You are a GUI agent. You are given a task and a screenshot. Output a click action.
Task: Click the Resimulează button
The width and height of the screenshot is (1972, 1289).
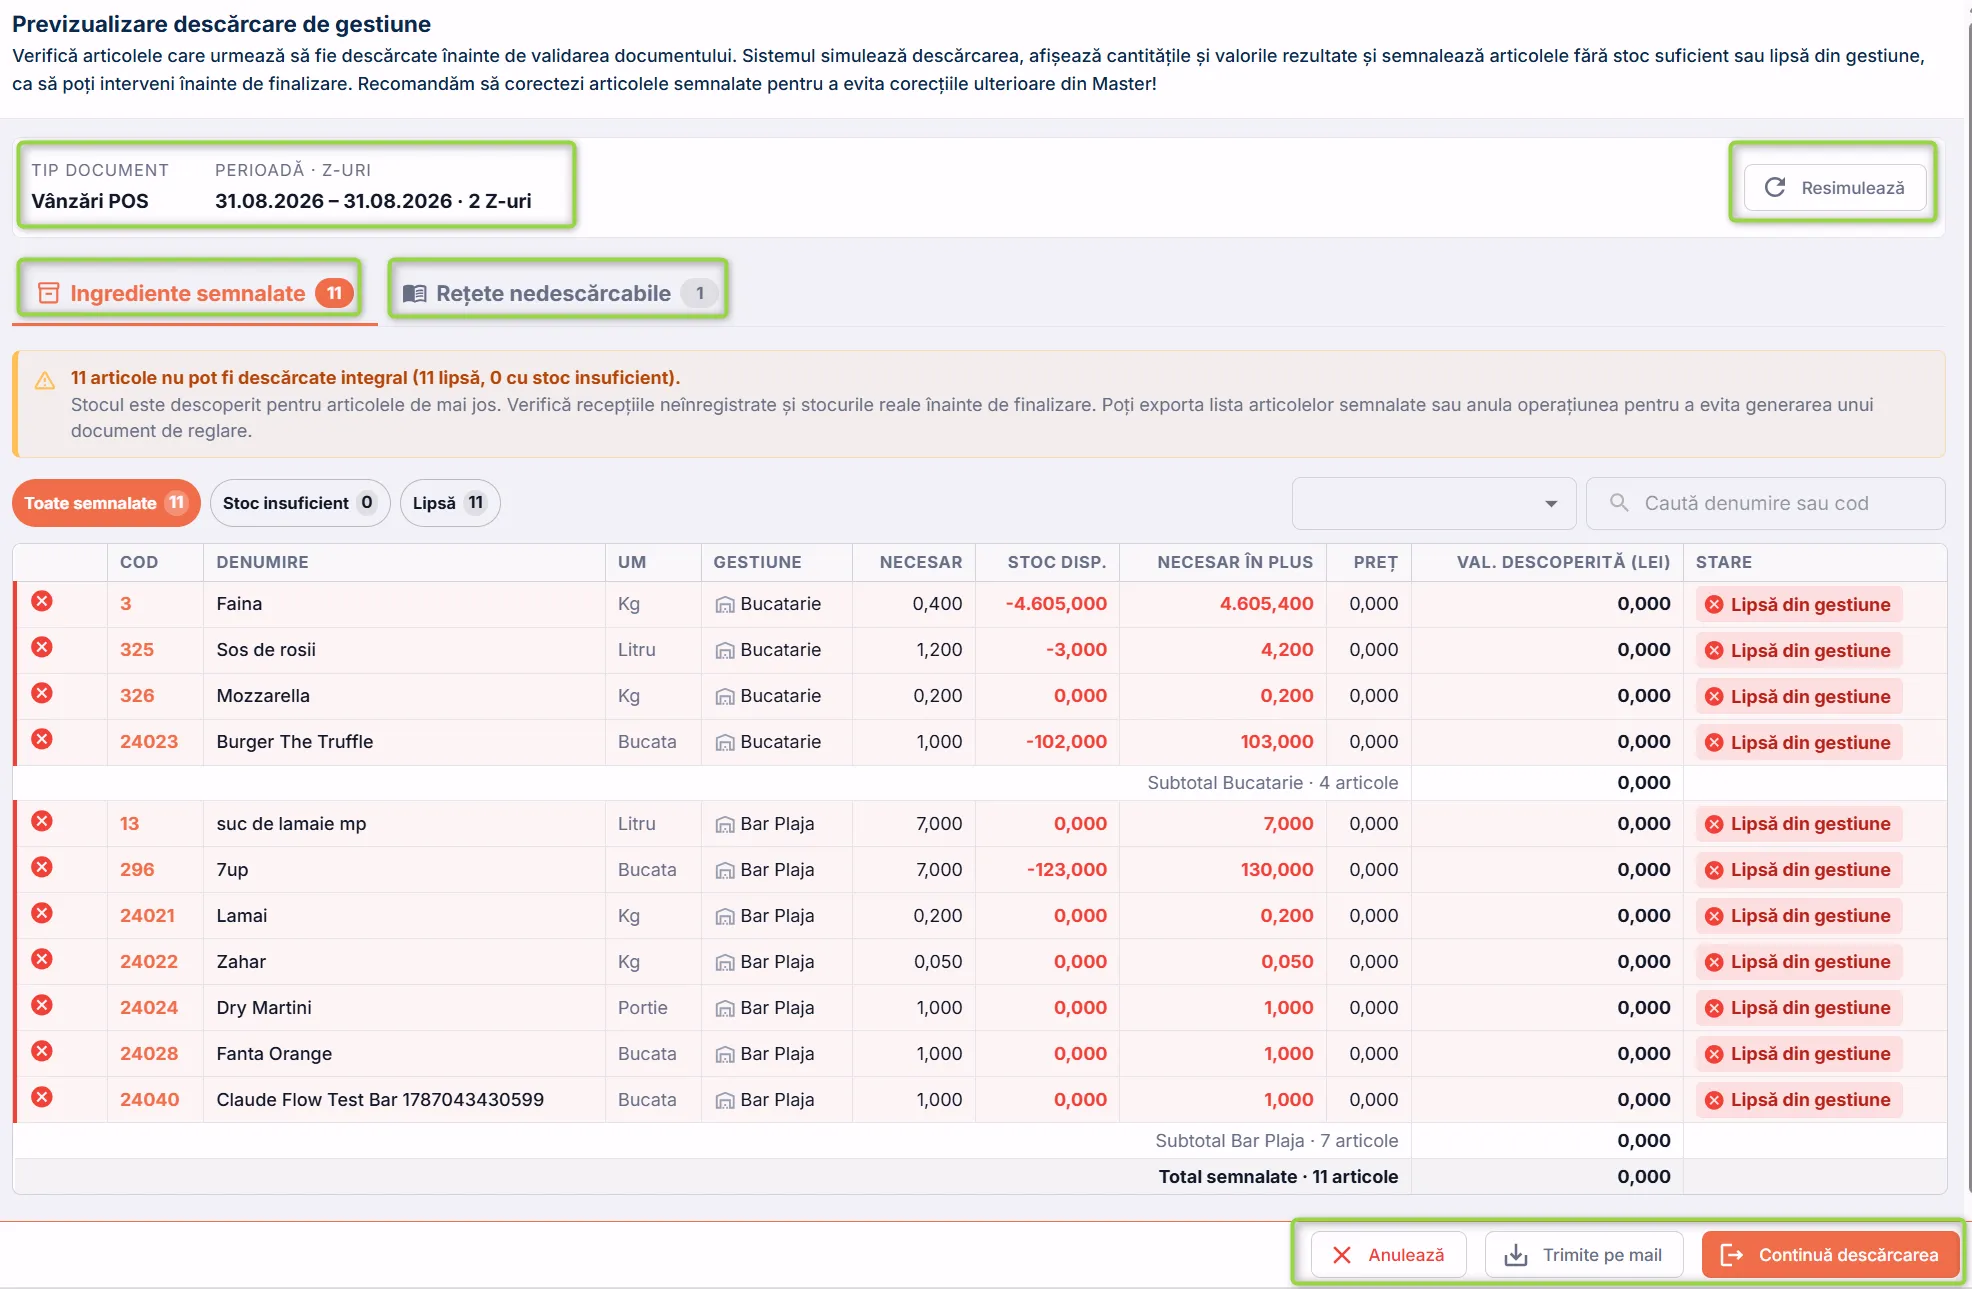tap(1835, 188)
